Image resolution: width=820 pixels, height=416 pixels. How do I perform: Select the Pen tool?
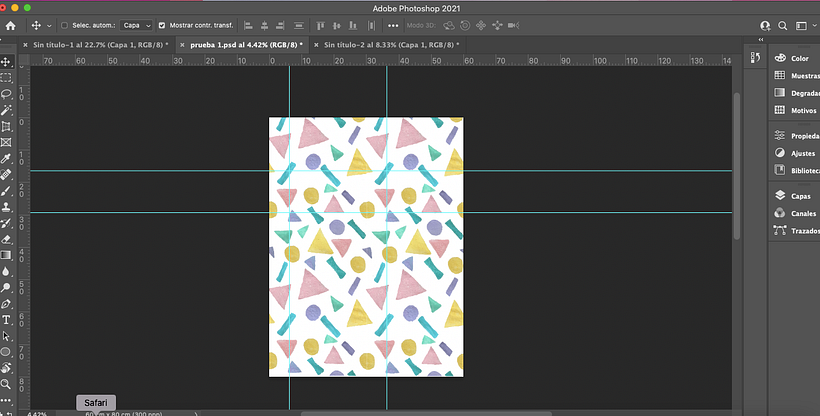point(6,304)
